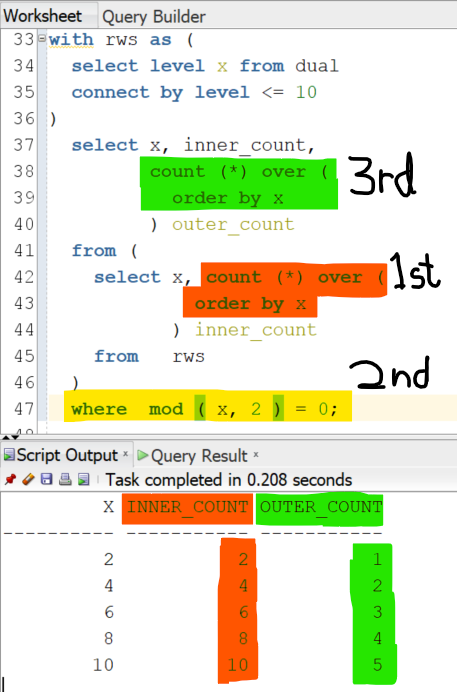Screen dimensions: 457x692
Task: Click the X column header in output
Action: (x=109, y=507)
